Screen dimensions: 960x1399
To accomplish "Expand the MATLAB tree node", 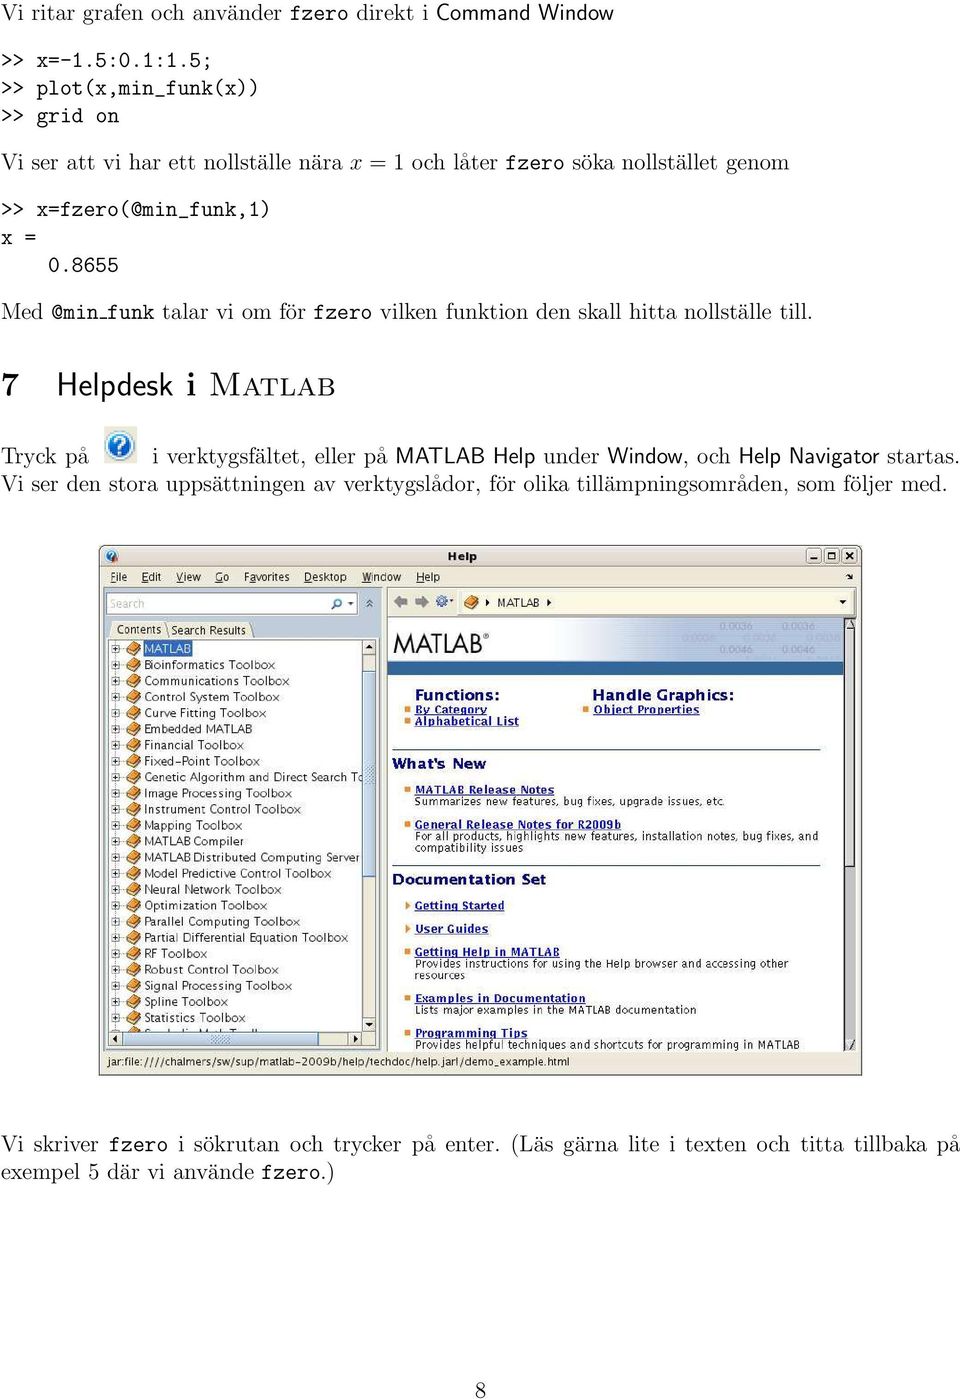I will [x=116, y=649].
